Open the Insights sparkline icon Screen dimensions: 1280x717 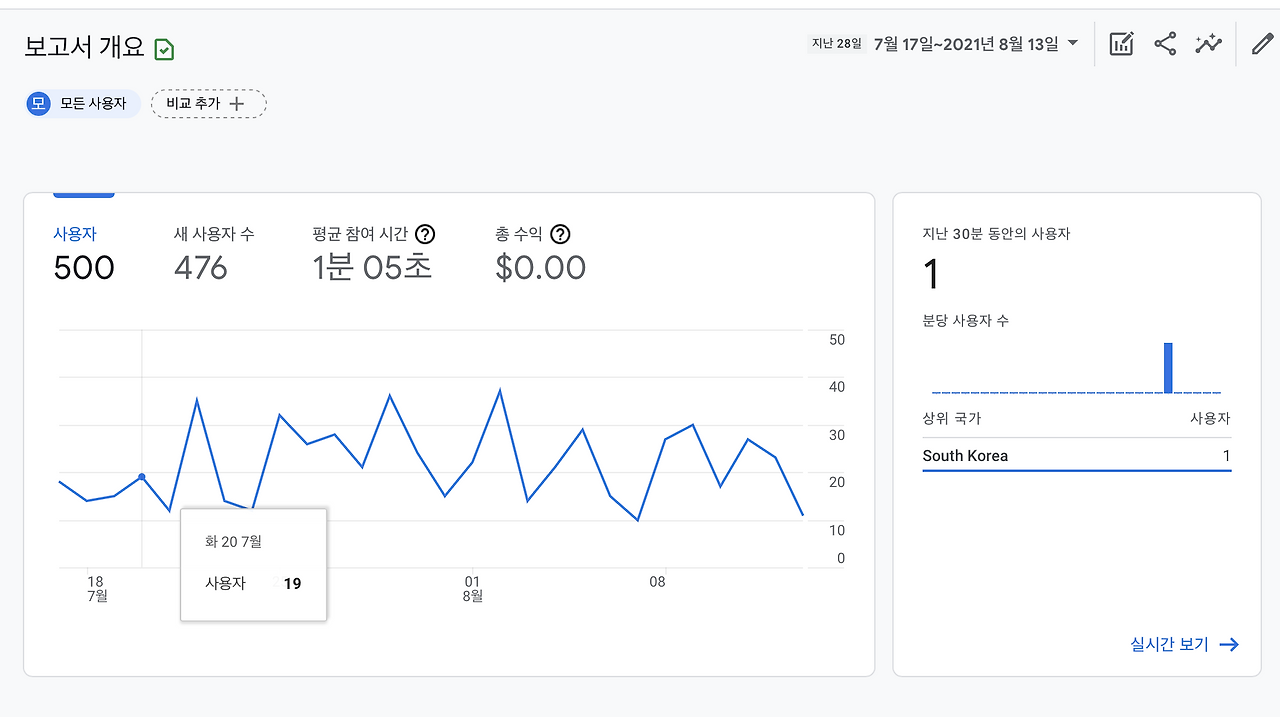1208,44
